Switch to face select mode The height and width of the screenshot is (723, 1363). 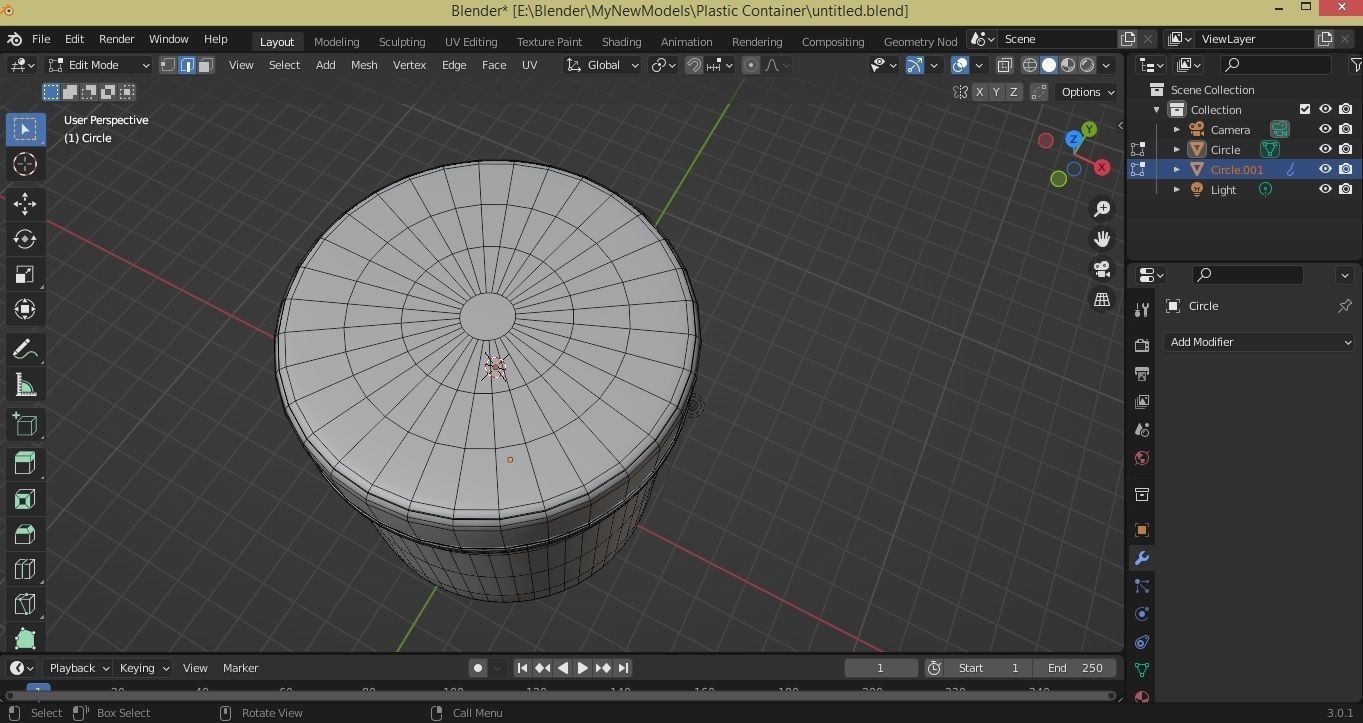(206, 65)
